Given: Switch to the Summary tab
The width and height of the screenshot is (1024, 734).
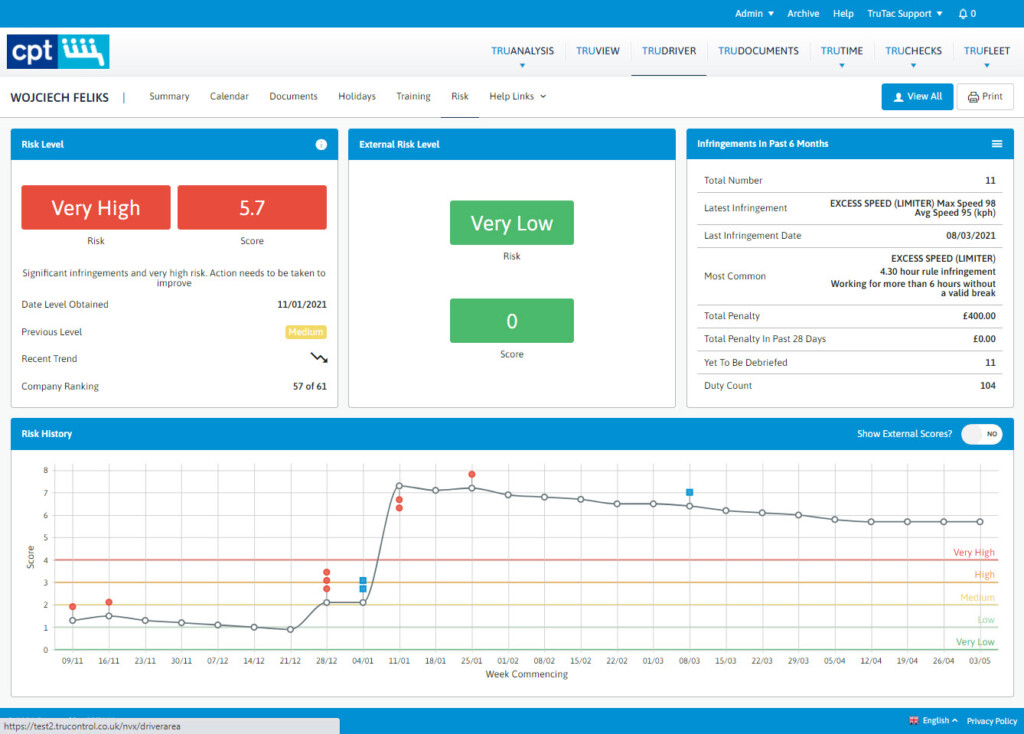Looking at the screenshot, I should (169, 96).
